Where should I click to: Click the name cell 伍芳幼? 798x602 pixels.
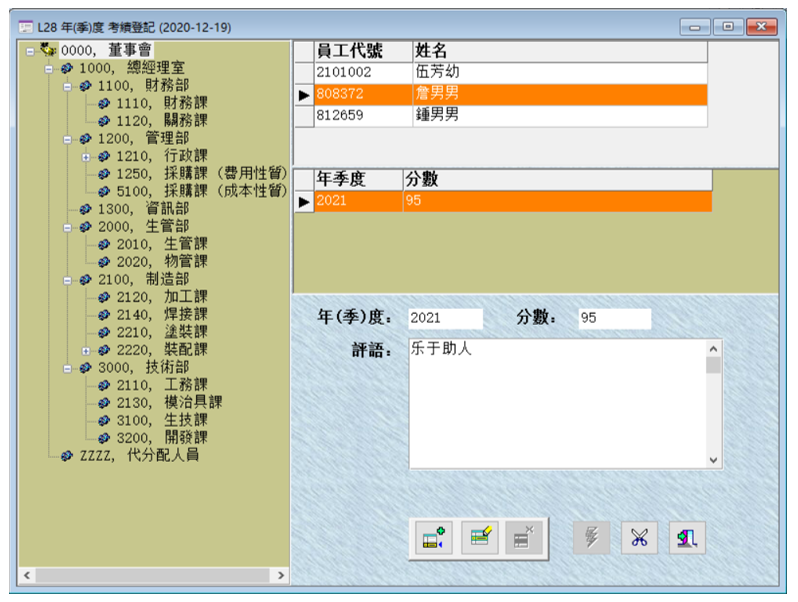[x=560, y=72]
